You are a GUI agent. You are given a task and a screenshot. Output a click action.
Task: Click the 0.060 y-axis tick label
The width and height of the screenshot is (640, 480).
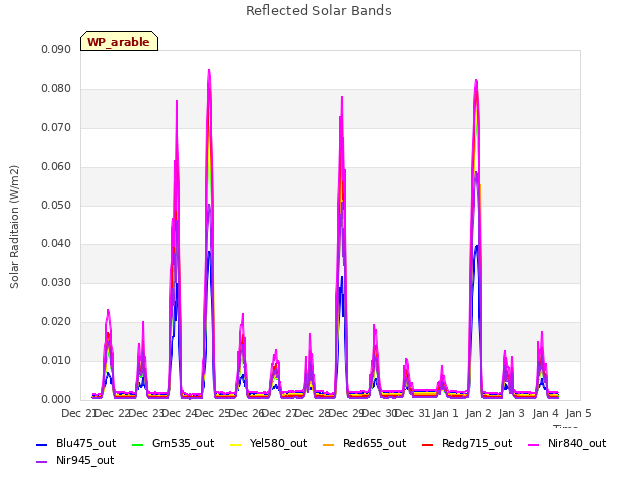(56, 167)
